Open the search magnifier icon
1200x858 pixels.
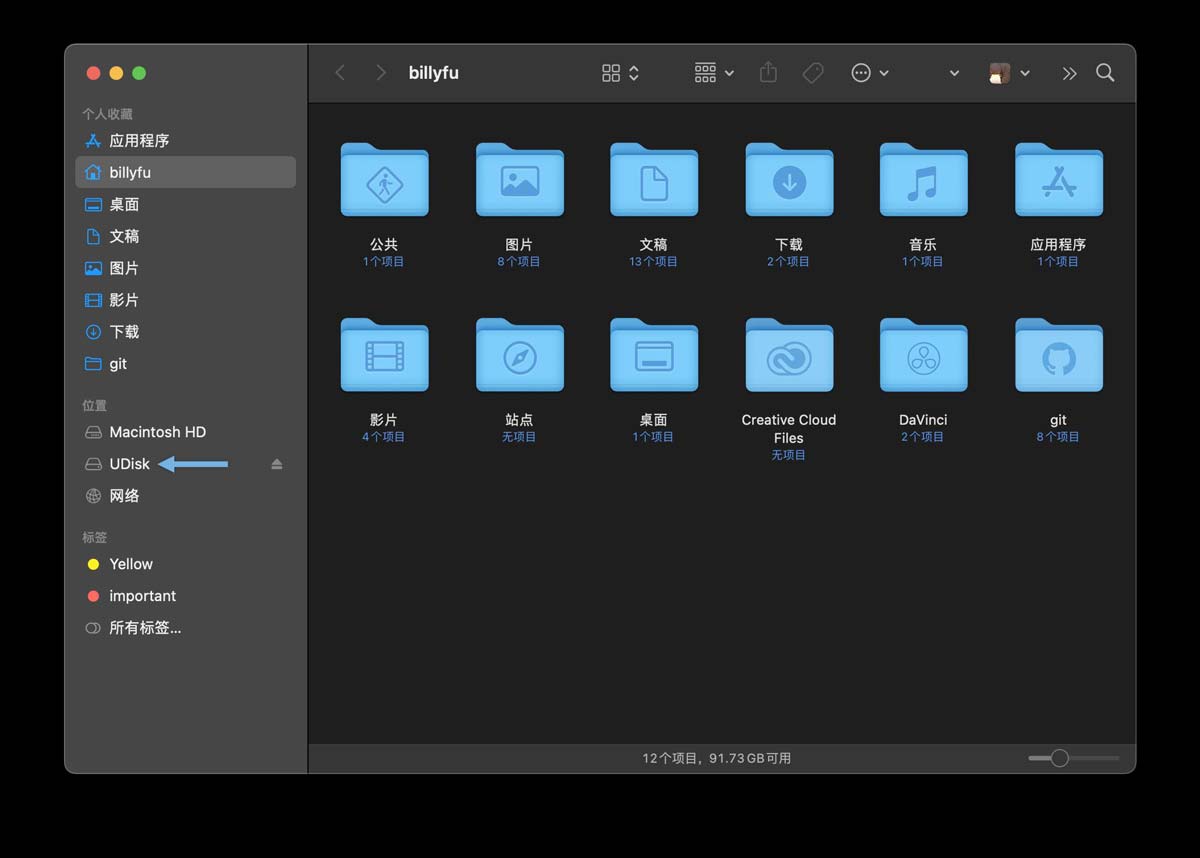pos(1105,73)
